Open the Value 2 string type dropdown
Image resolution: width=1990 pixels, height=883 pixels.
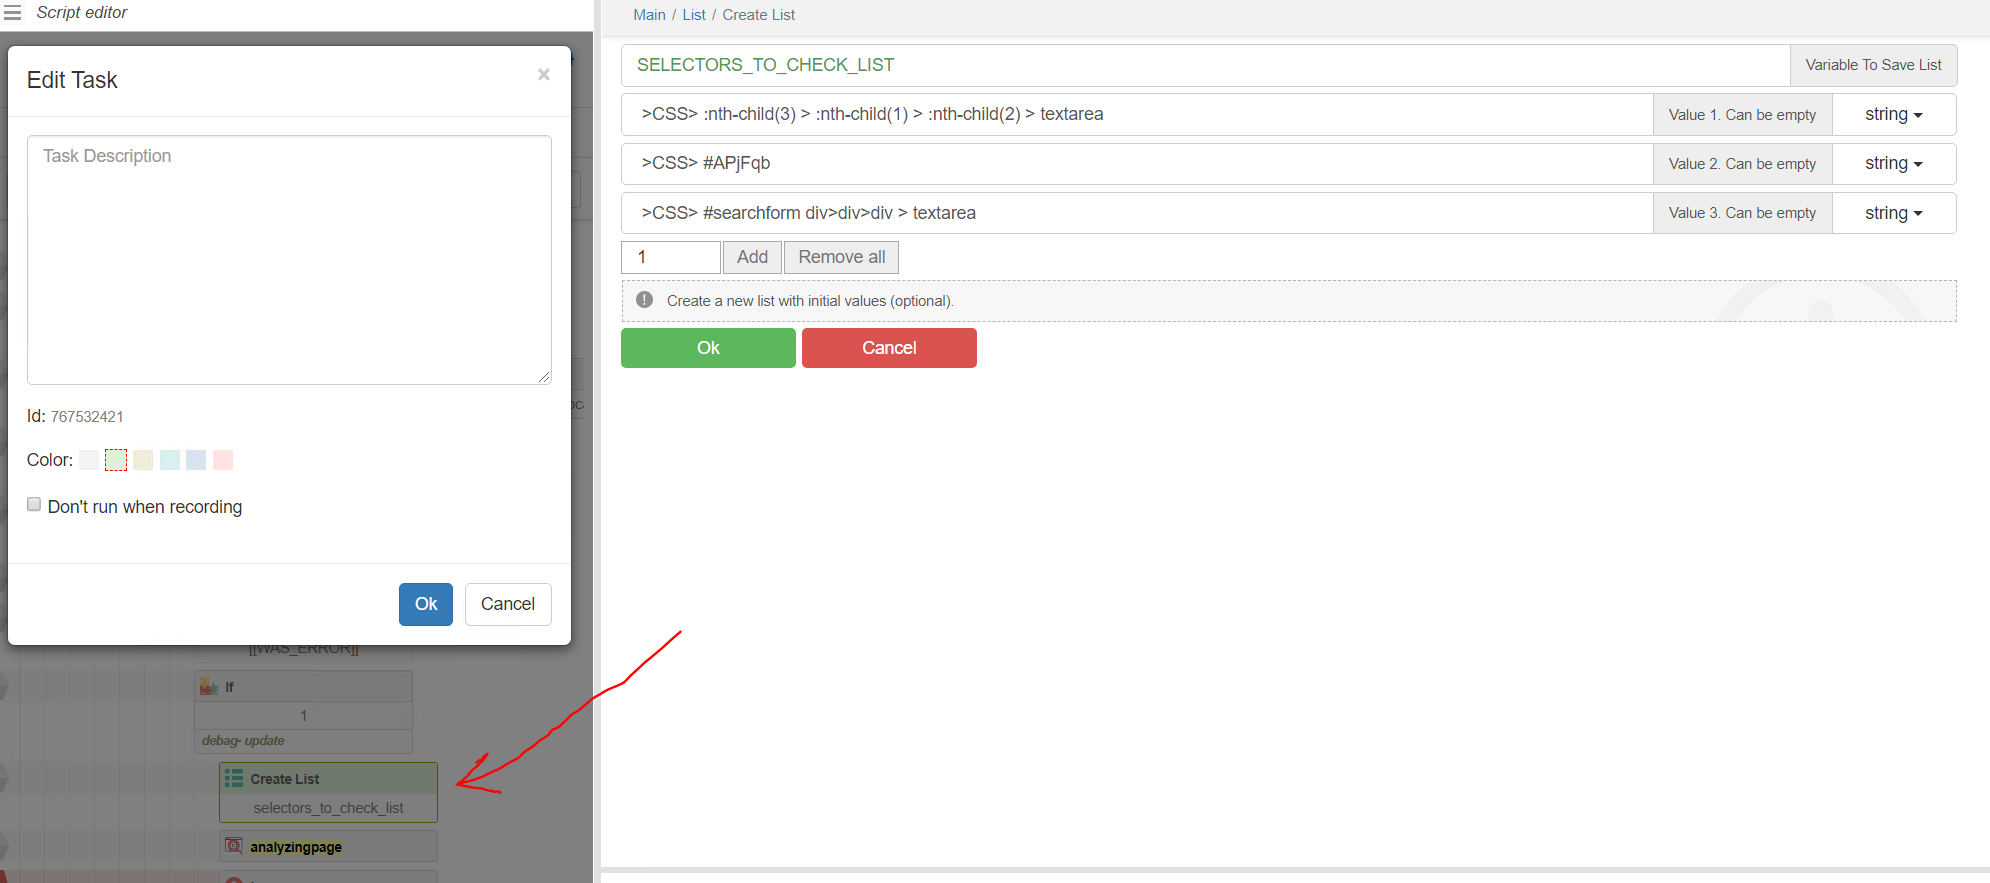1893,164
